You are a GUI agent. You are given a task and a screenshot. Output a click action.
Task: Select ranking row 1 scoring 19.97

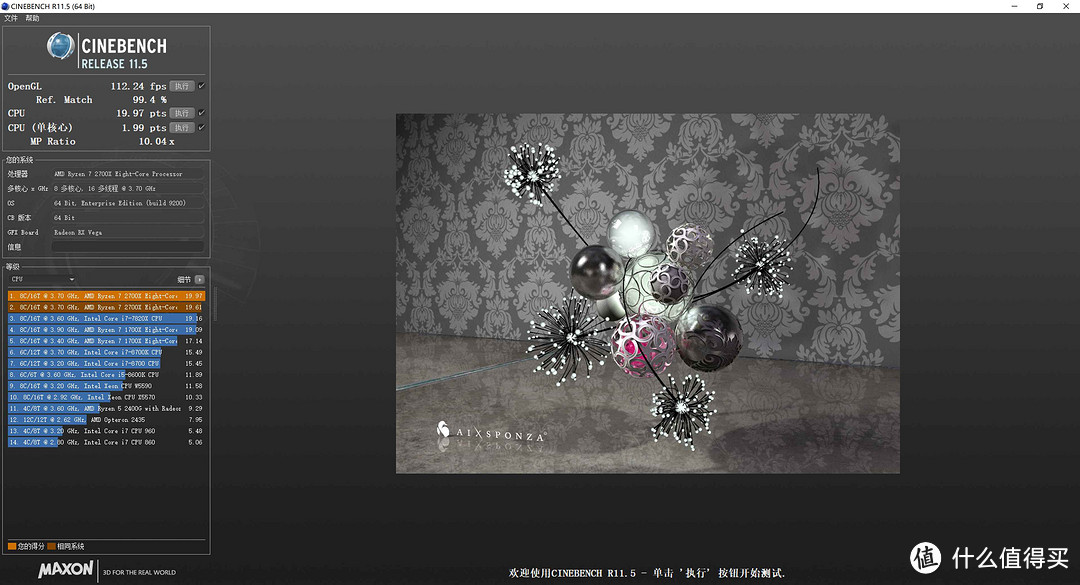pyautogui.click(x=107, y=296)
